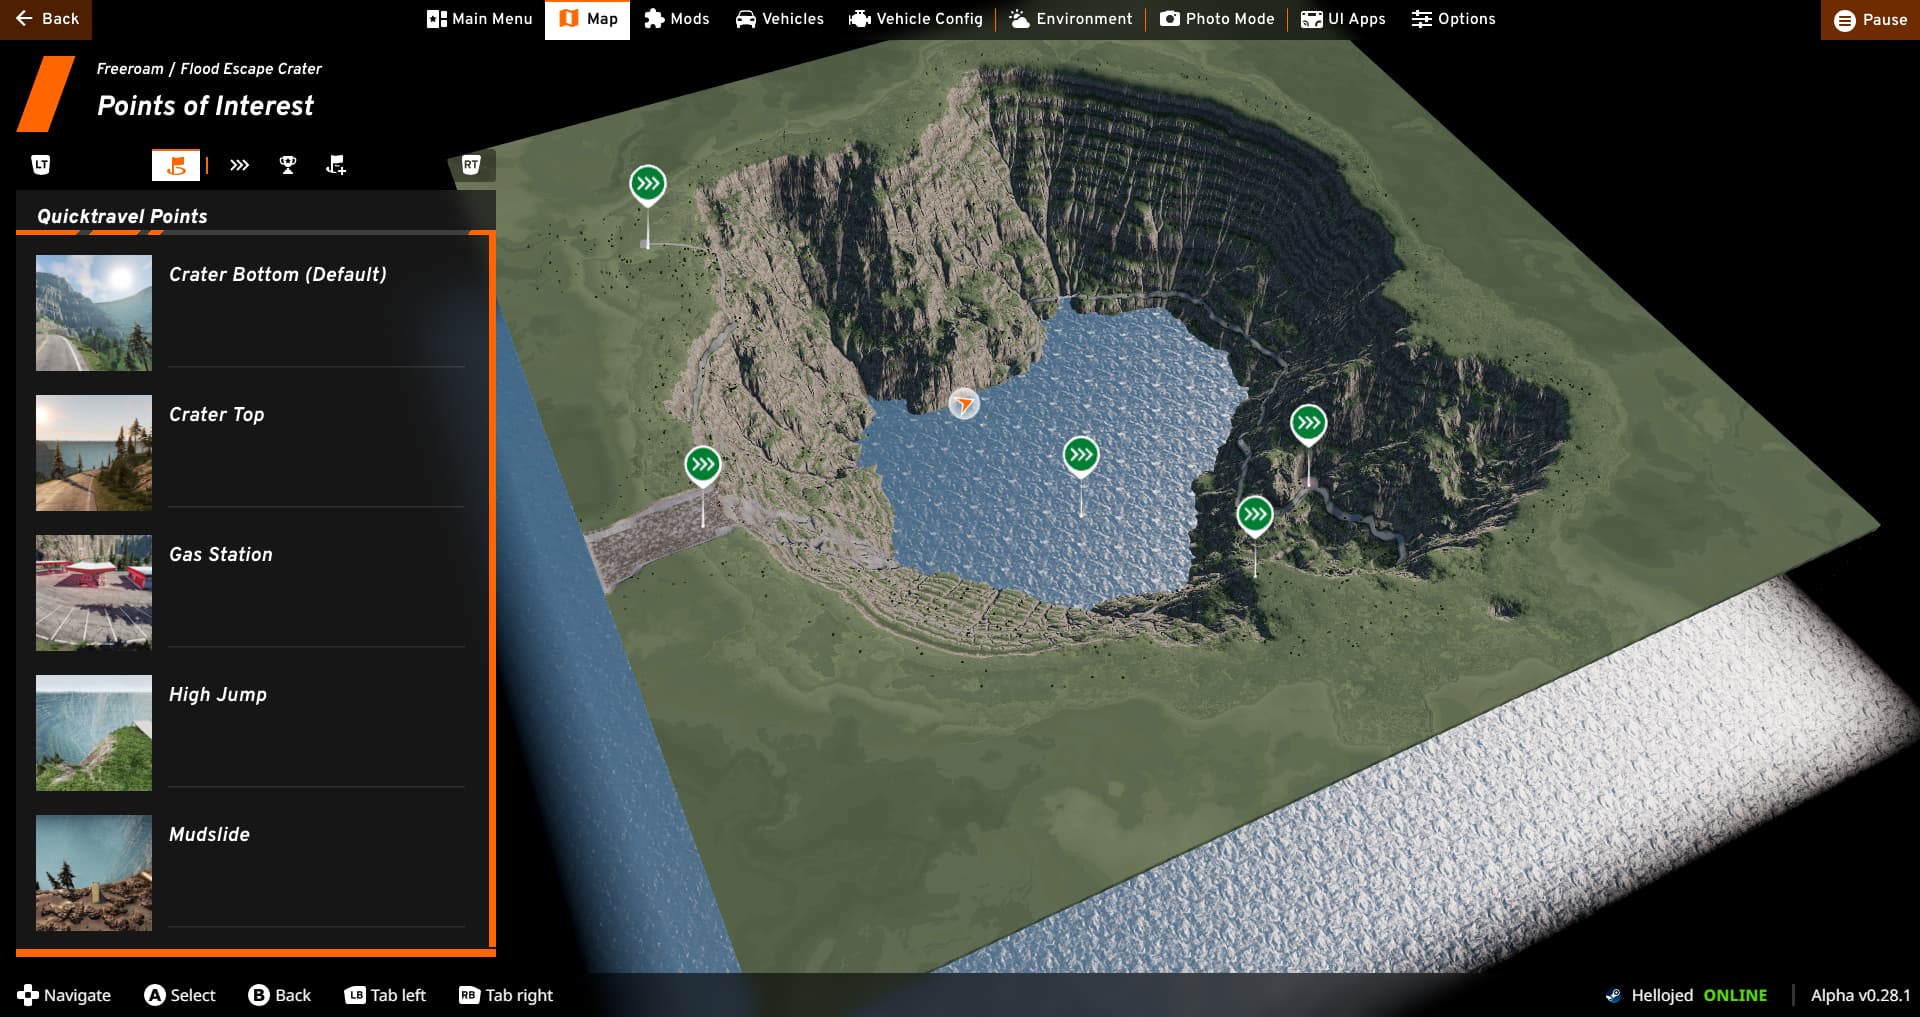Image resolution: width=1920 pixels, height=1017 pixels.
Task: Open the Vehicles menu
Action: point(780,19)
